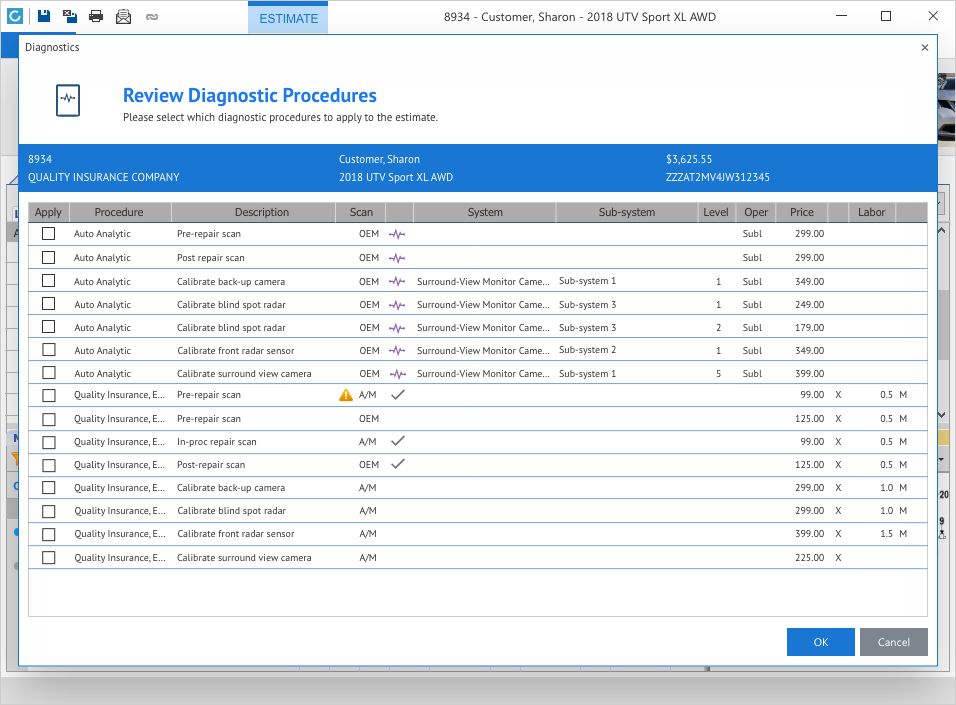Click scan pulse icon on Post repair scan row
The width and height of the screenshot is (956, 705).
click(x=398, y=258)
